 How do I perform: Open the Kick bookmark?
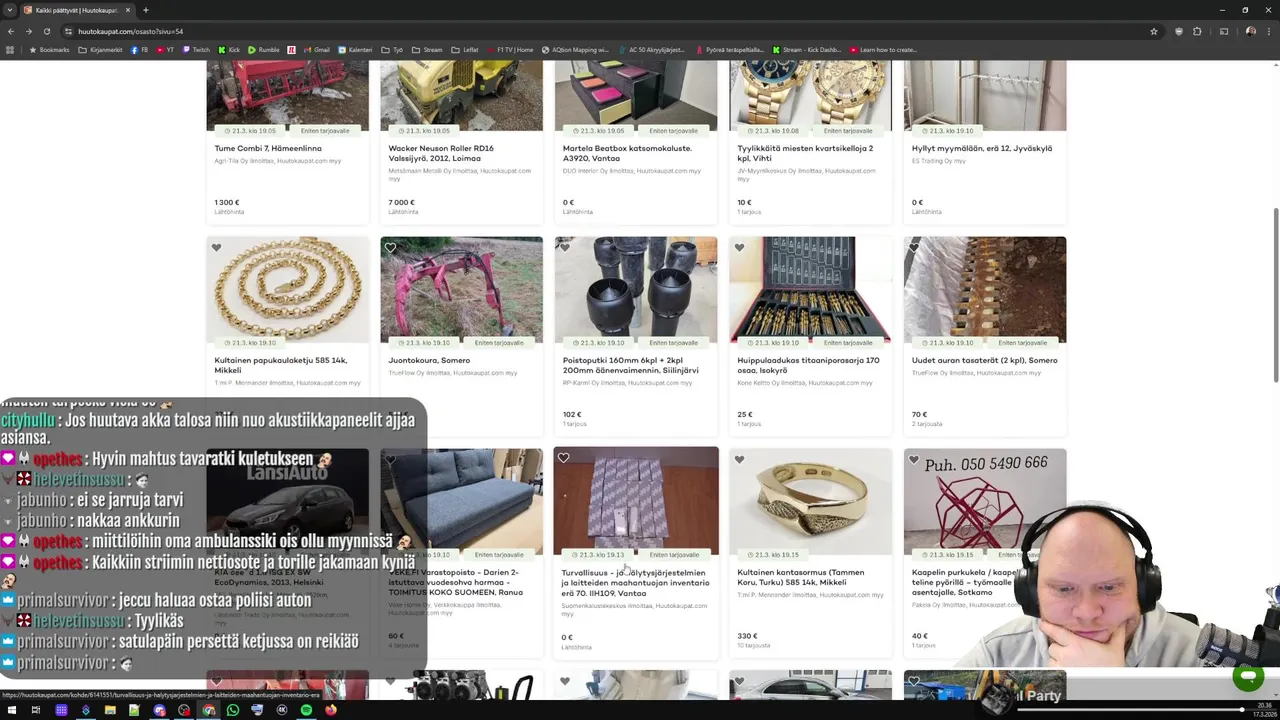point(229,50)
